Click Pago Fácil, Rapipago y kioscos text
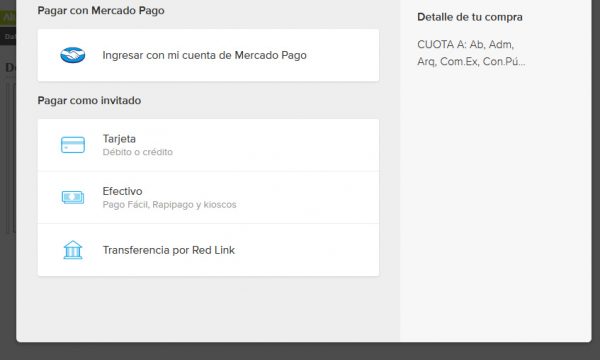Viewport: 600px width, 360px height. coord(170,204)
